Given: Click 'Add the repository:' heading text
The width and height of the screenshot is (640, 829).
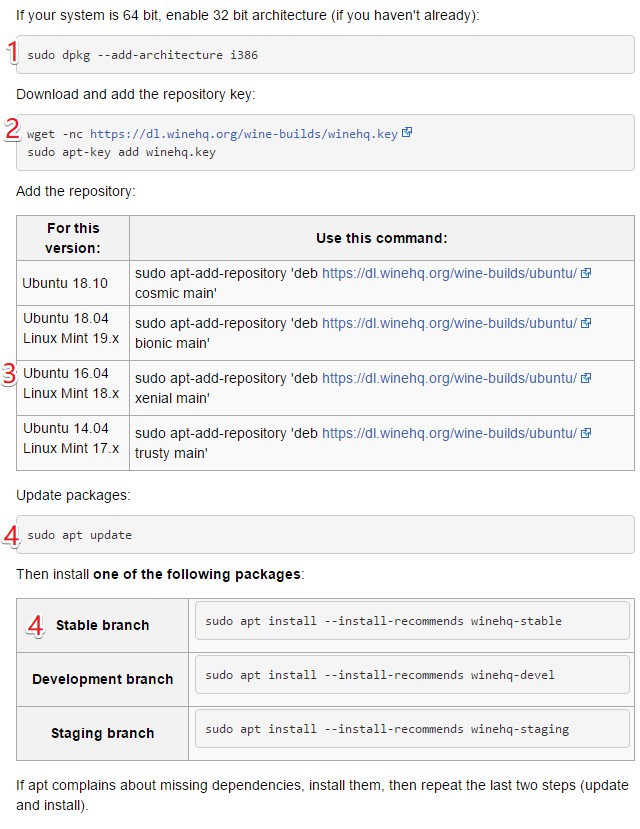Looking at the screenshot, I should pos(76,191).
